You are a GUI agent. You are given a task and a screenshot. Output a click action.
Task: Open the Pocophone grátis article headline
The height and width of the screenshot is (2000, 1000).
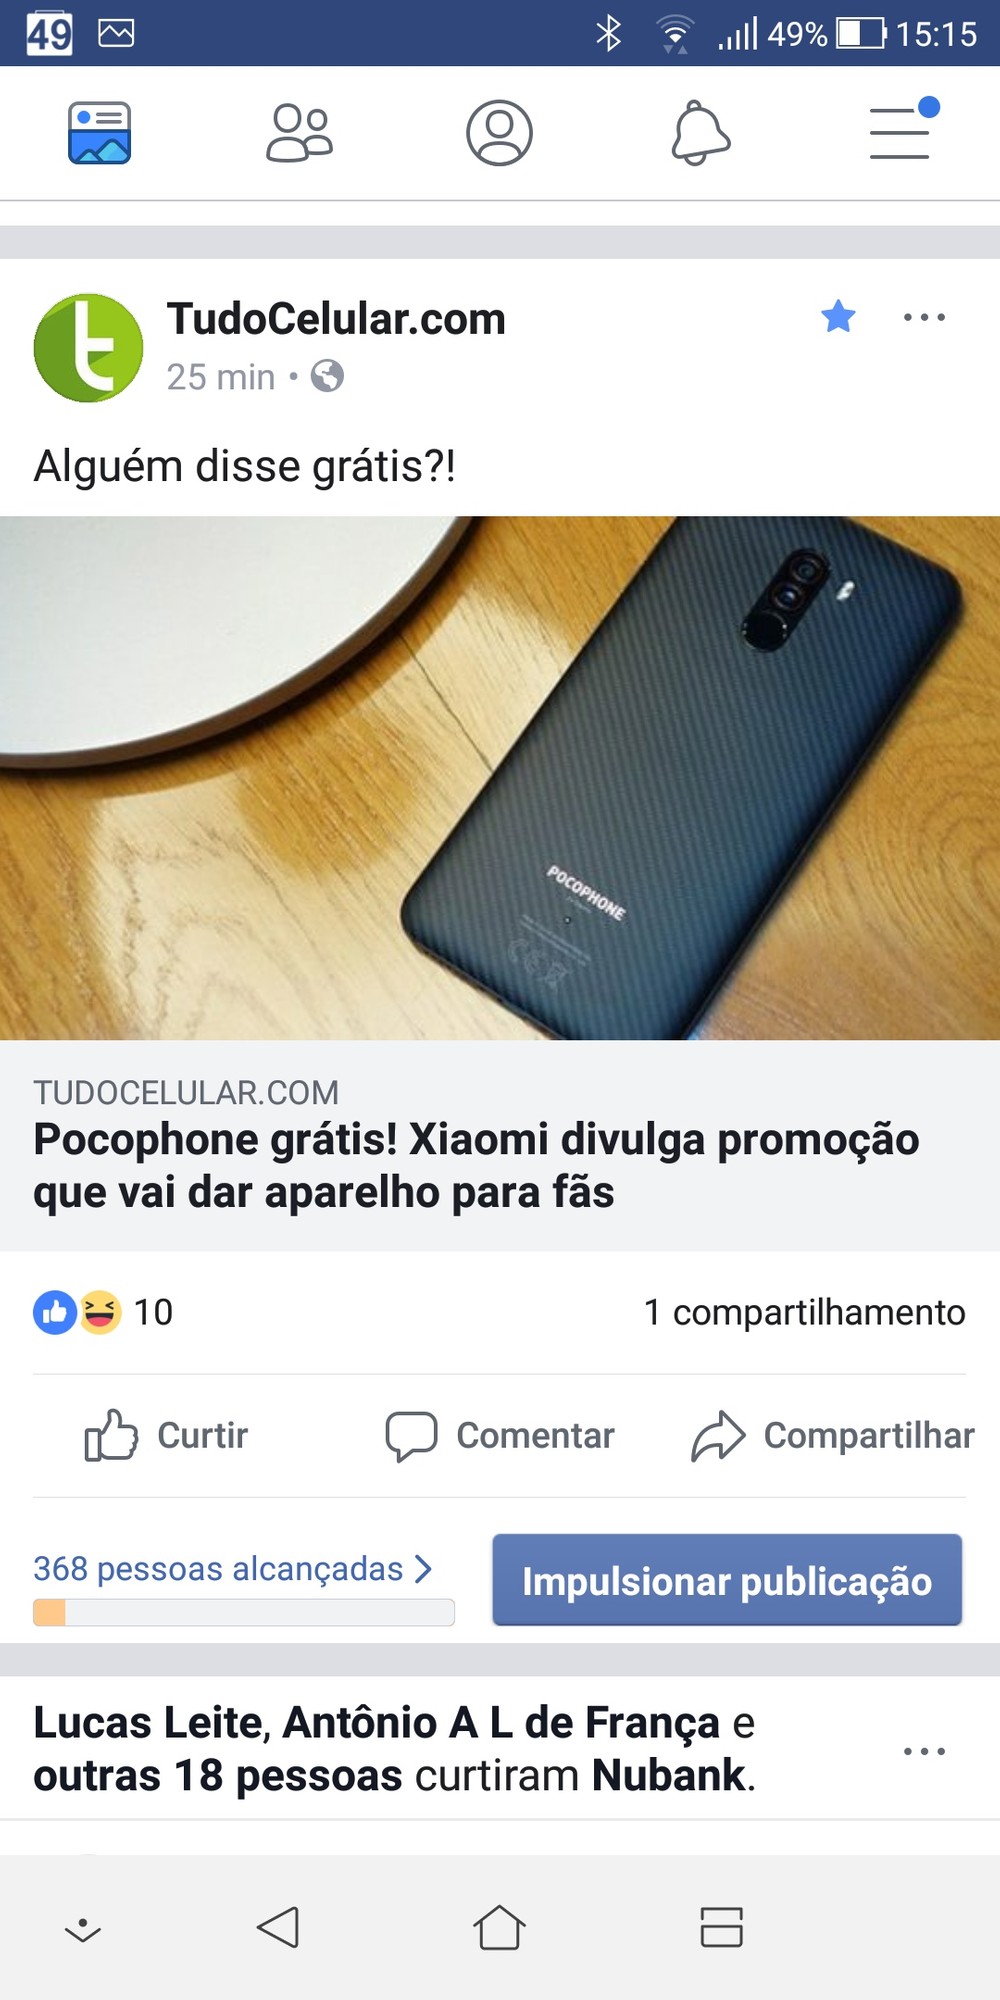pyautogui.click(x=476, y=1165)
